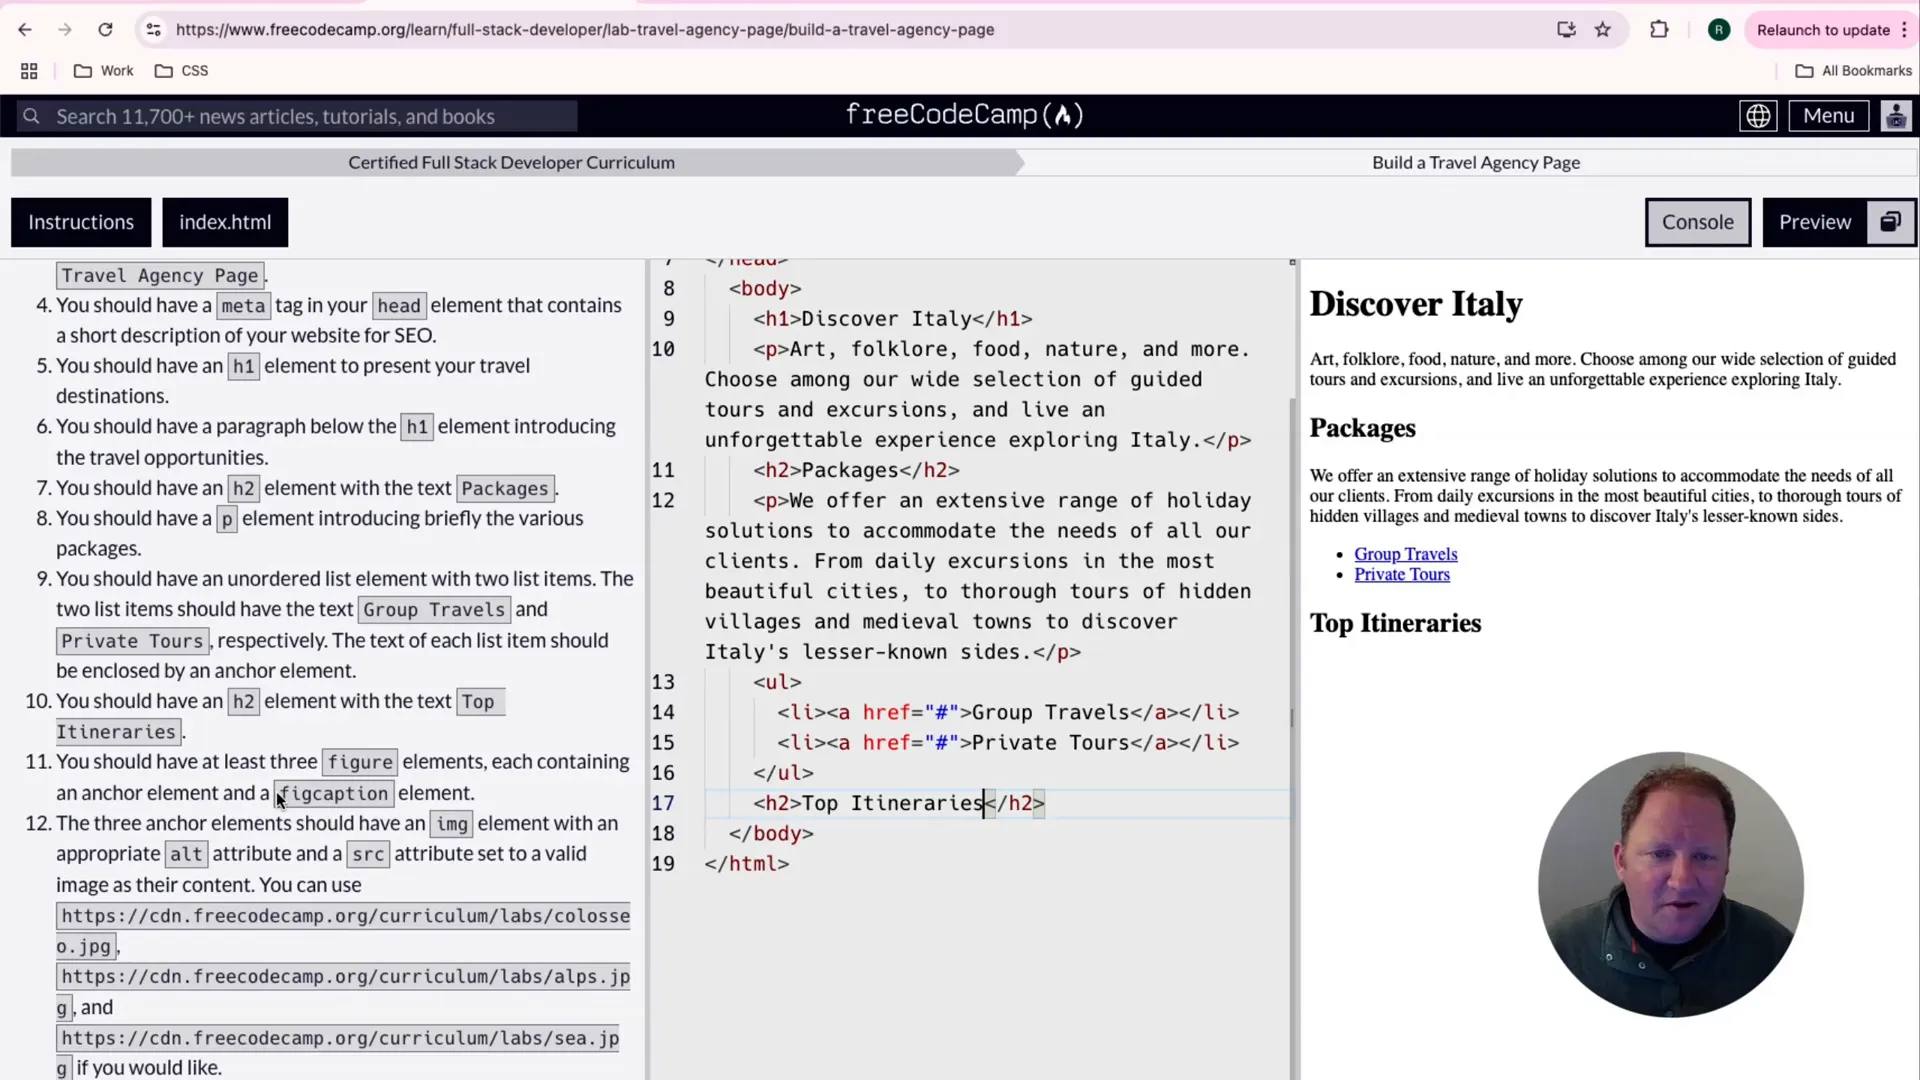
Task: Go back with the browser back arrow
Action: pyautogui.click(x=25, y=30)
